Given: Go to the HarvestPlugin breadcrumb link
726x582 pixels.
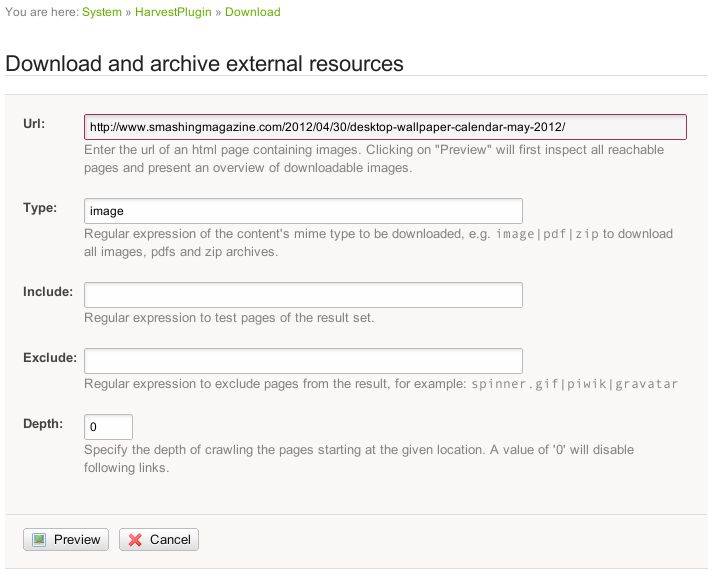Looking at the screenshot, I should click(173, 12).
